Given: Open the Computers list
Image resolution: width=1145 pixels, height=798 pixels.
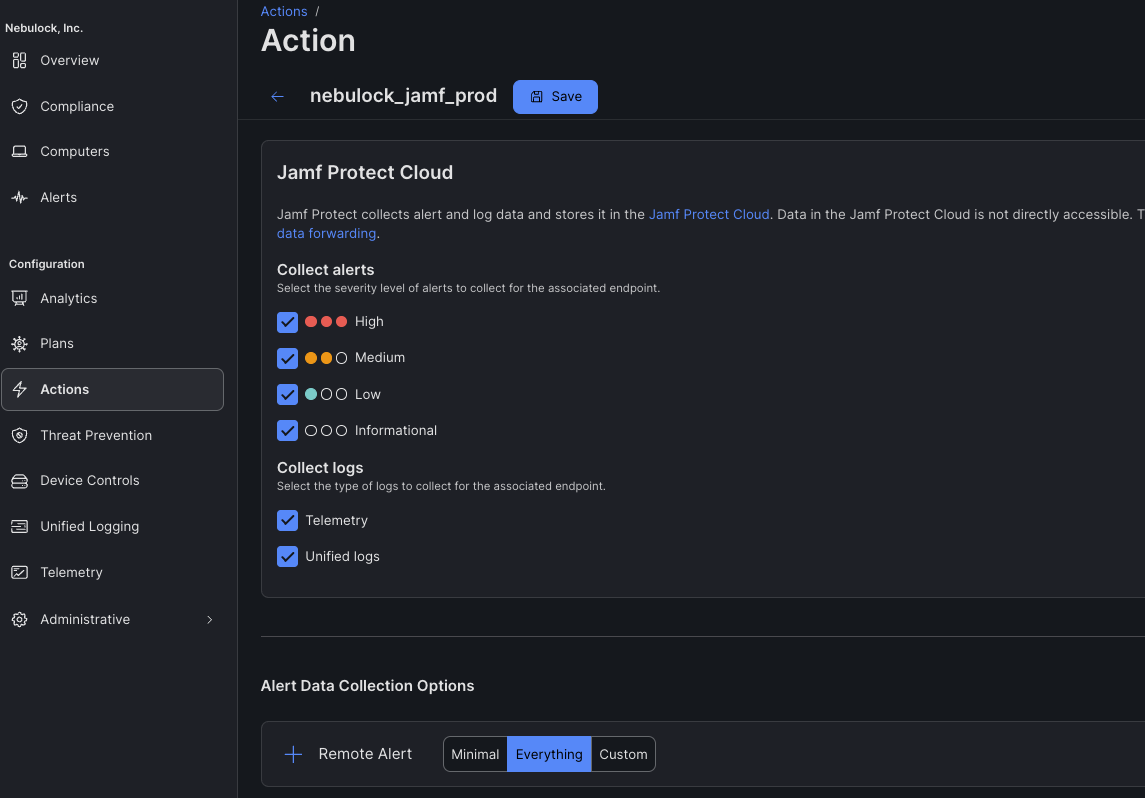Looking at the screenshot, I should tap(74, 152).
